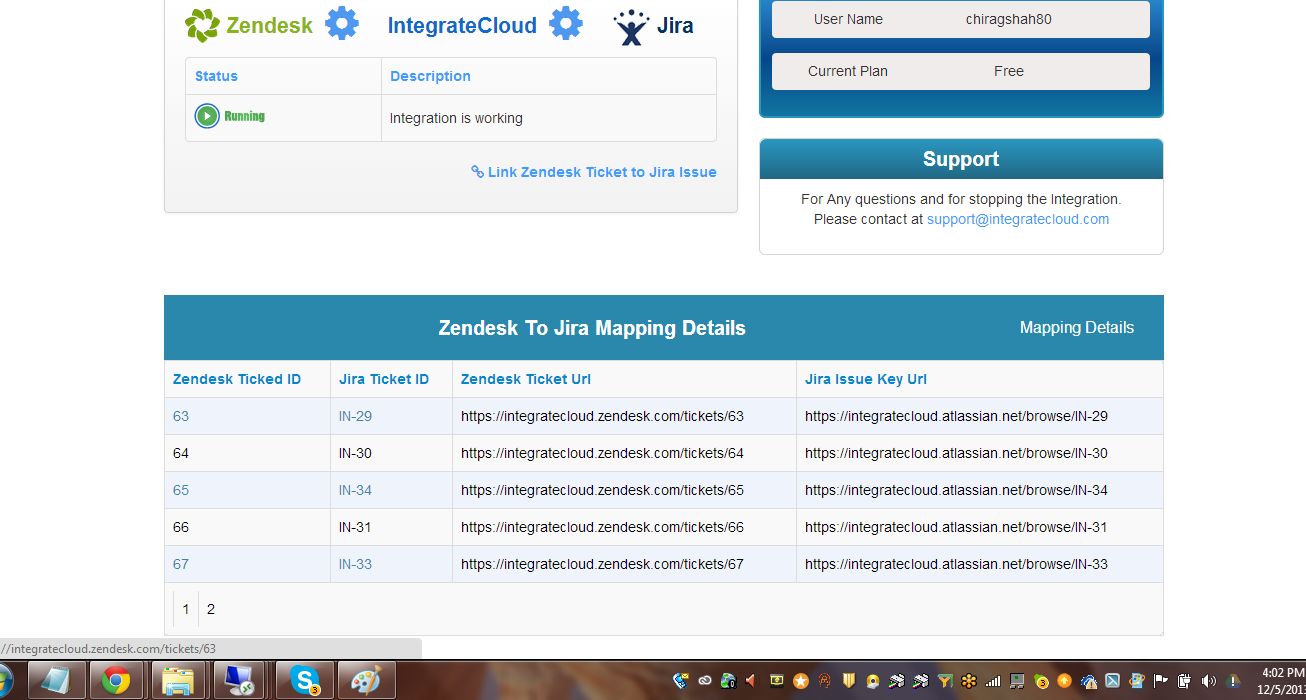1306x700 pixels.
Task: Go to page 2 of mapping table
Action: pyautogui.click(x=211, y=609)
